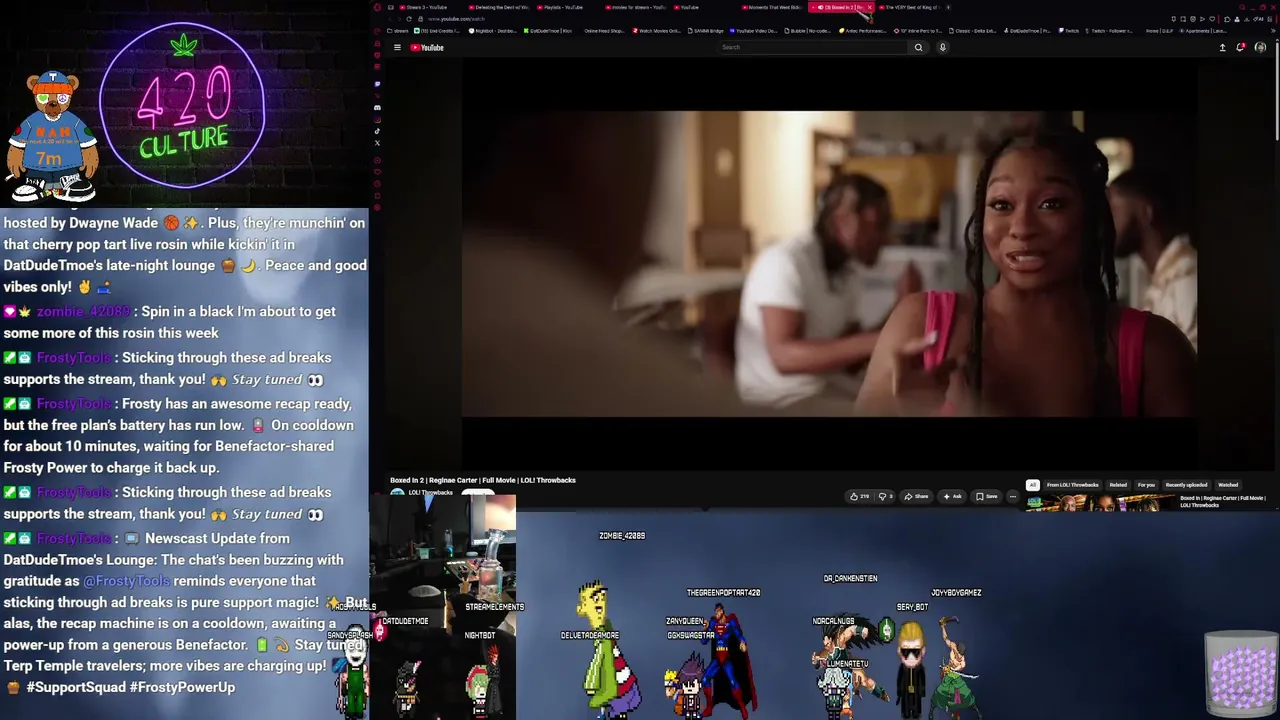Open the Watch Movies Online bookmark
The width and height of the screenshot is (1280, 720).
pos(657,31)
